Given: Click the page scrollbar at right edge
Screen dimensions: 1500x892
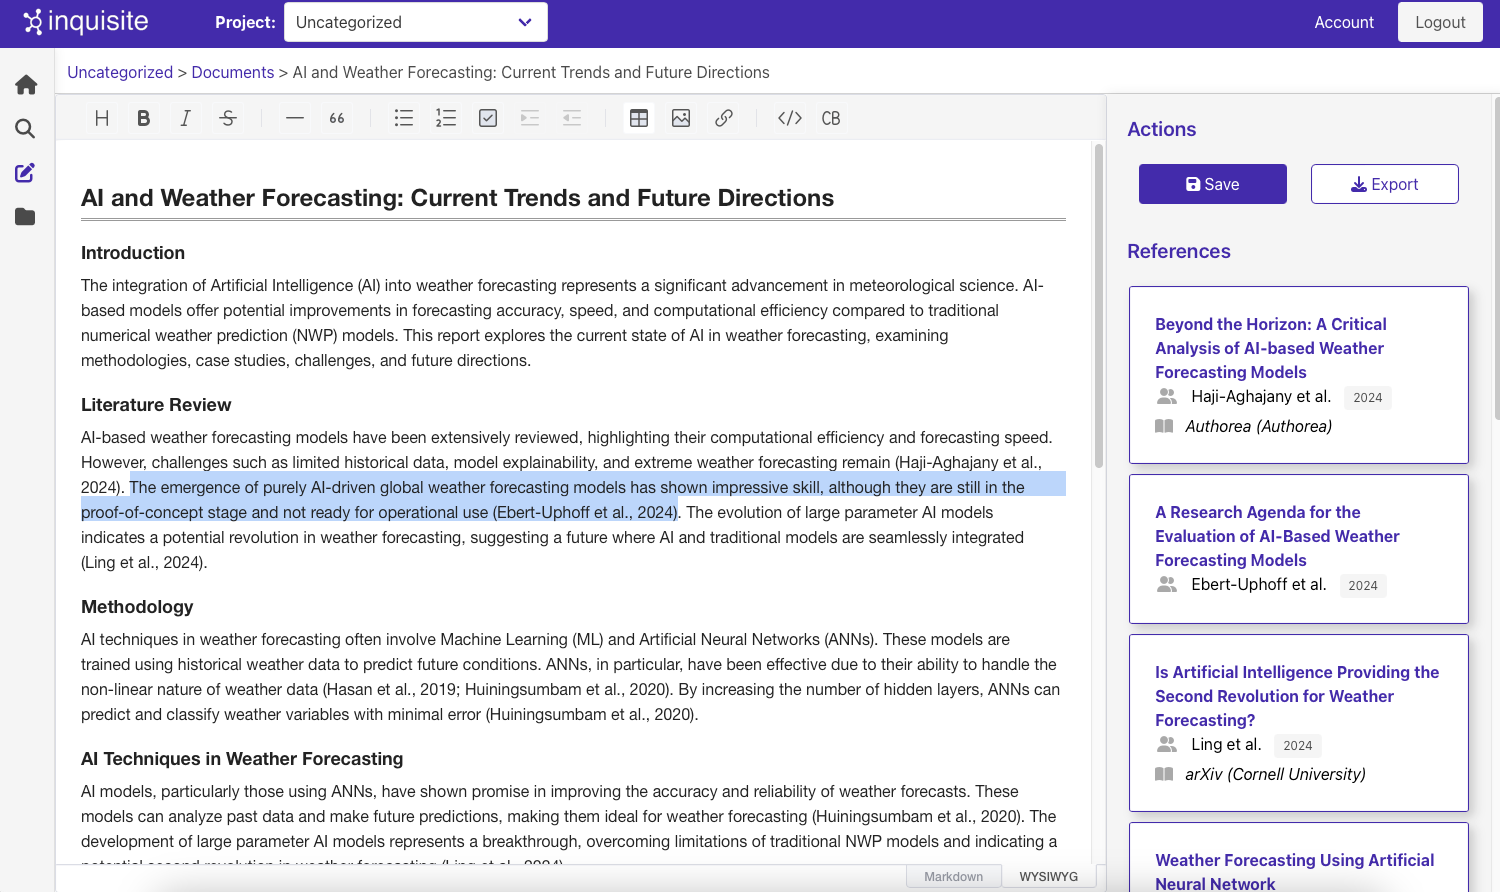Looking at the screenshot, I should (1496, 258).
